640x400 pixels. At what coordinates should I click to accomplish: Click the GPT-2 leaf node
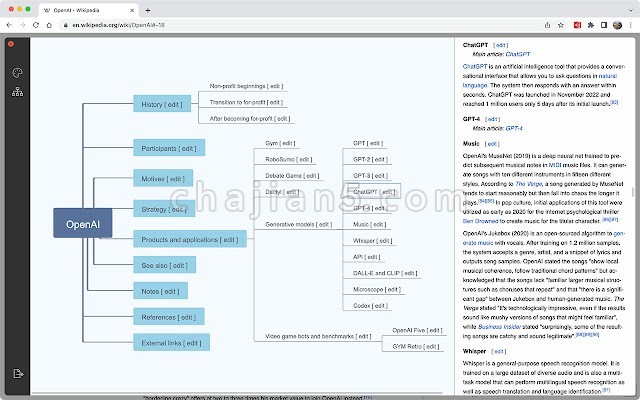point(370,160)
